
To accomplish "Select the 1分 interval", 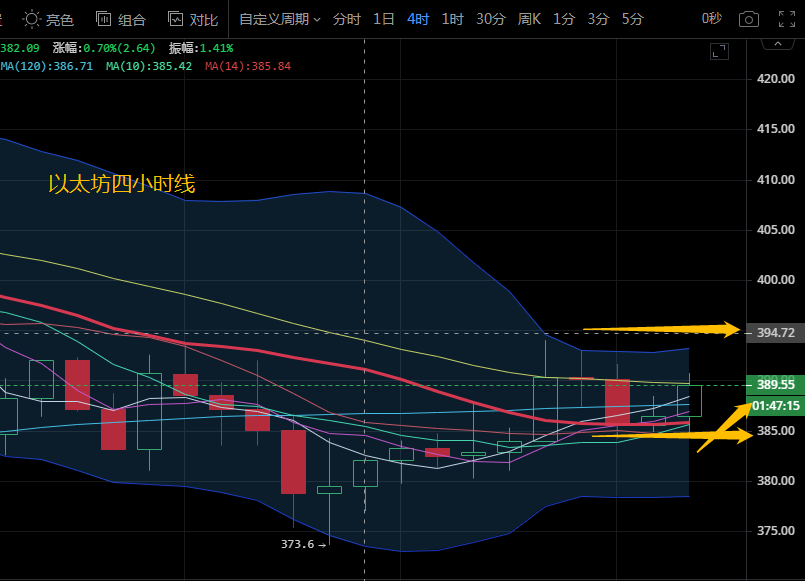I will tap(564, 19).
